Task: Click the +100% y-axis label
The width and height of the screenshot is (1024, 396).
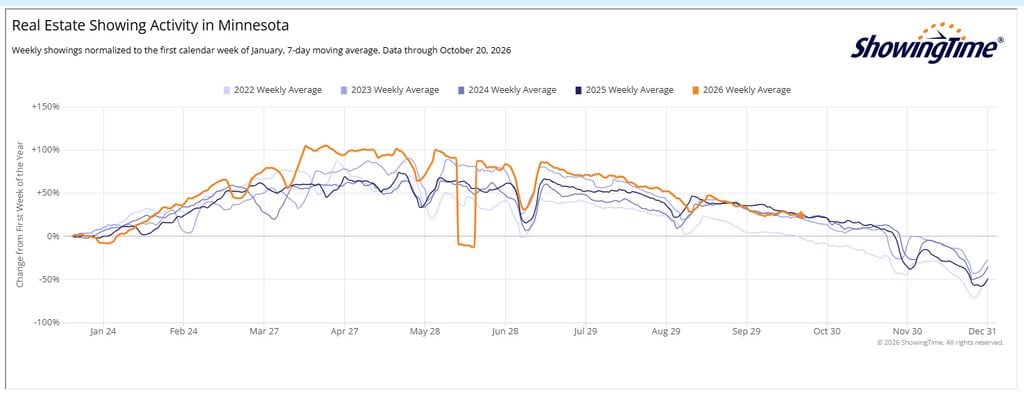Action: tap(46, 150)
